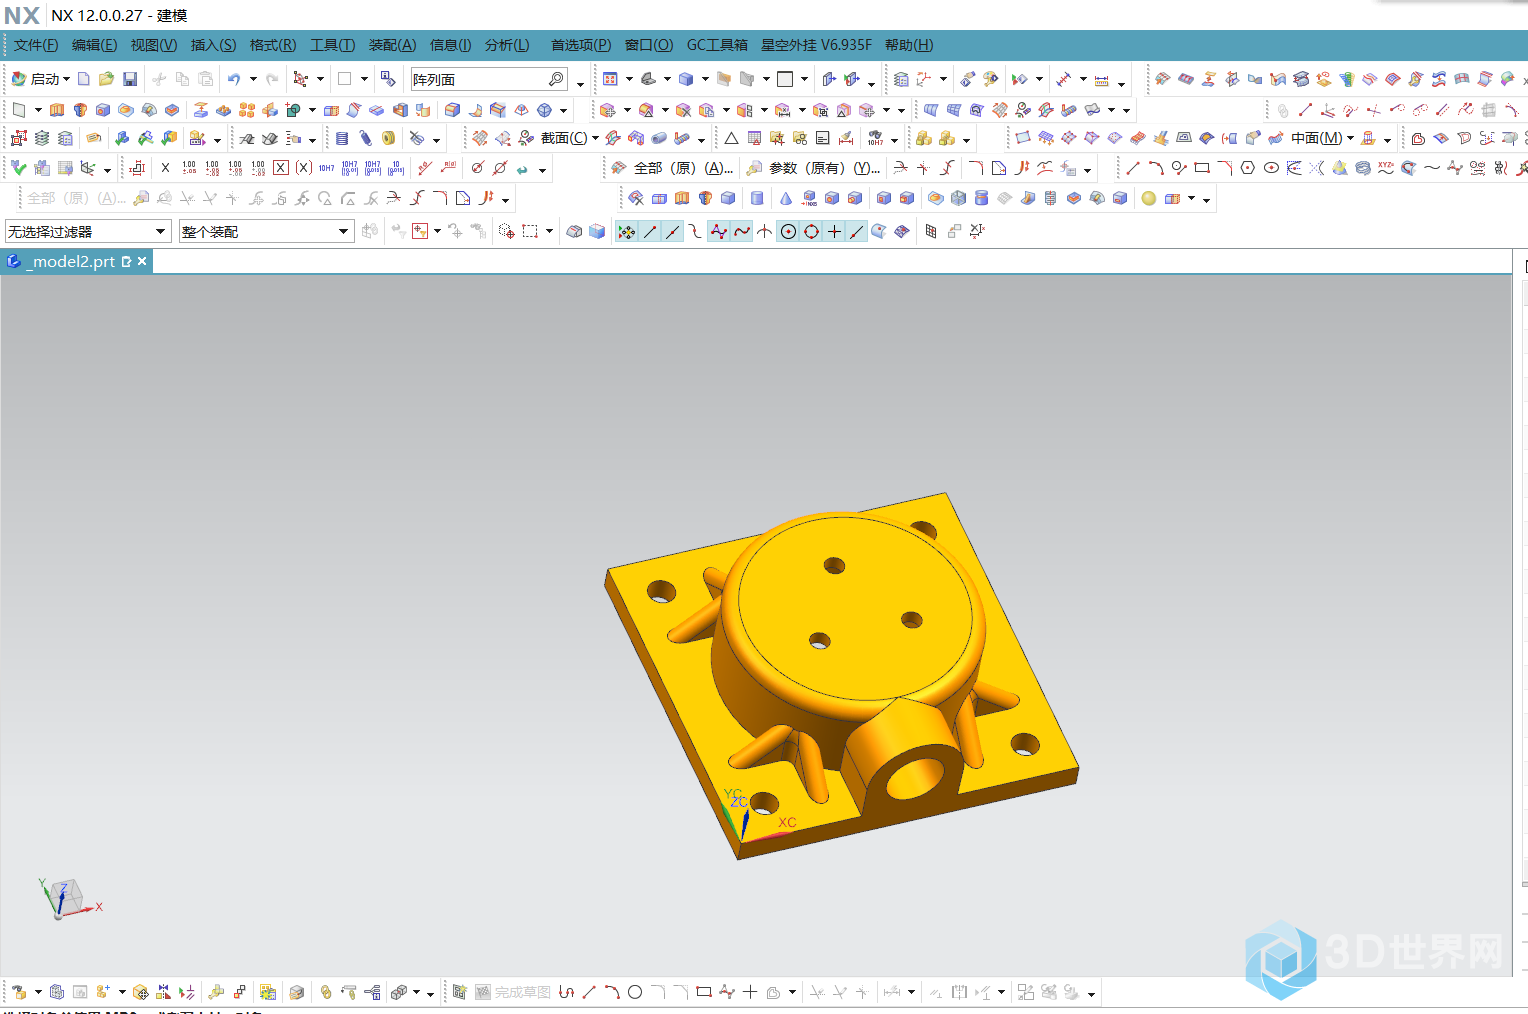Click the New file icon
The width and height of the screenshot is (1528, 1014).
click(84, 79)
